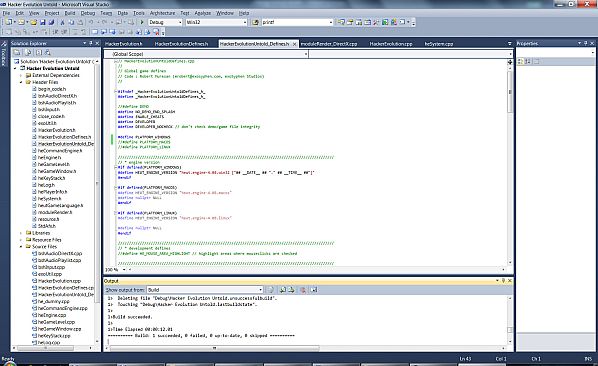Click the Copy icon in the toolbar
Screen dimensions: 598x366
coord(71,22)
